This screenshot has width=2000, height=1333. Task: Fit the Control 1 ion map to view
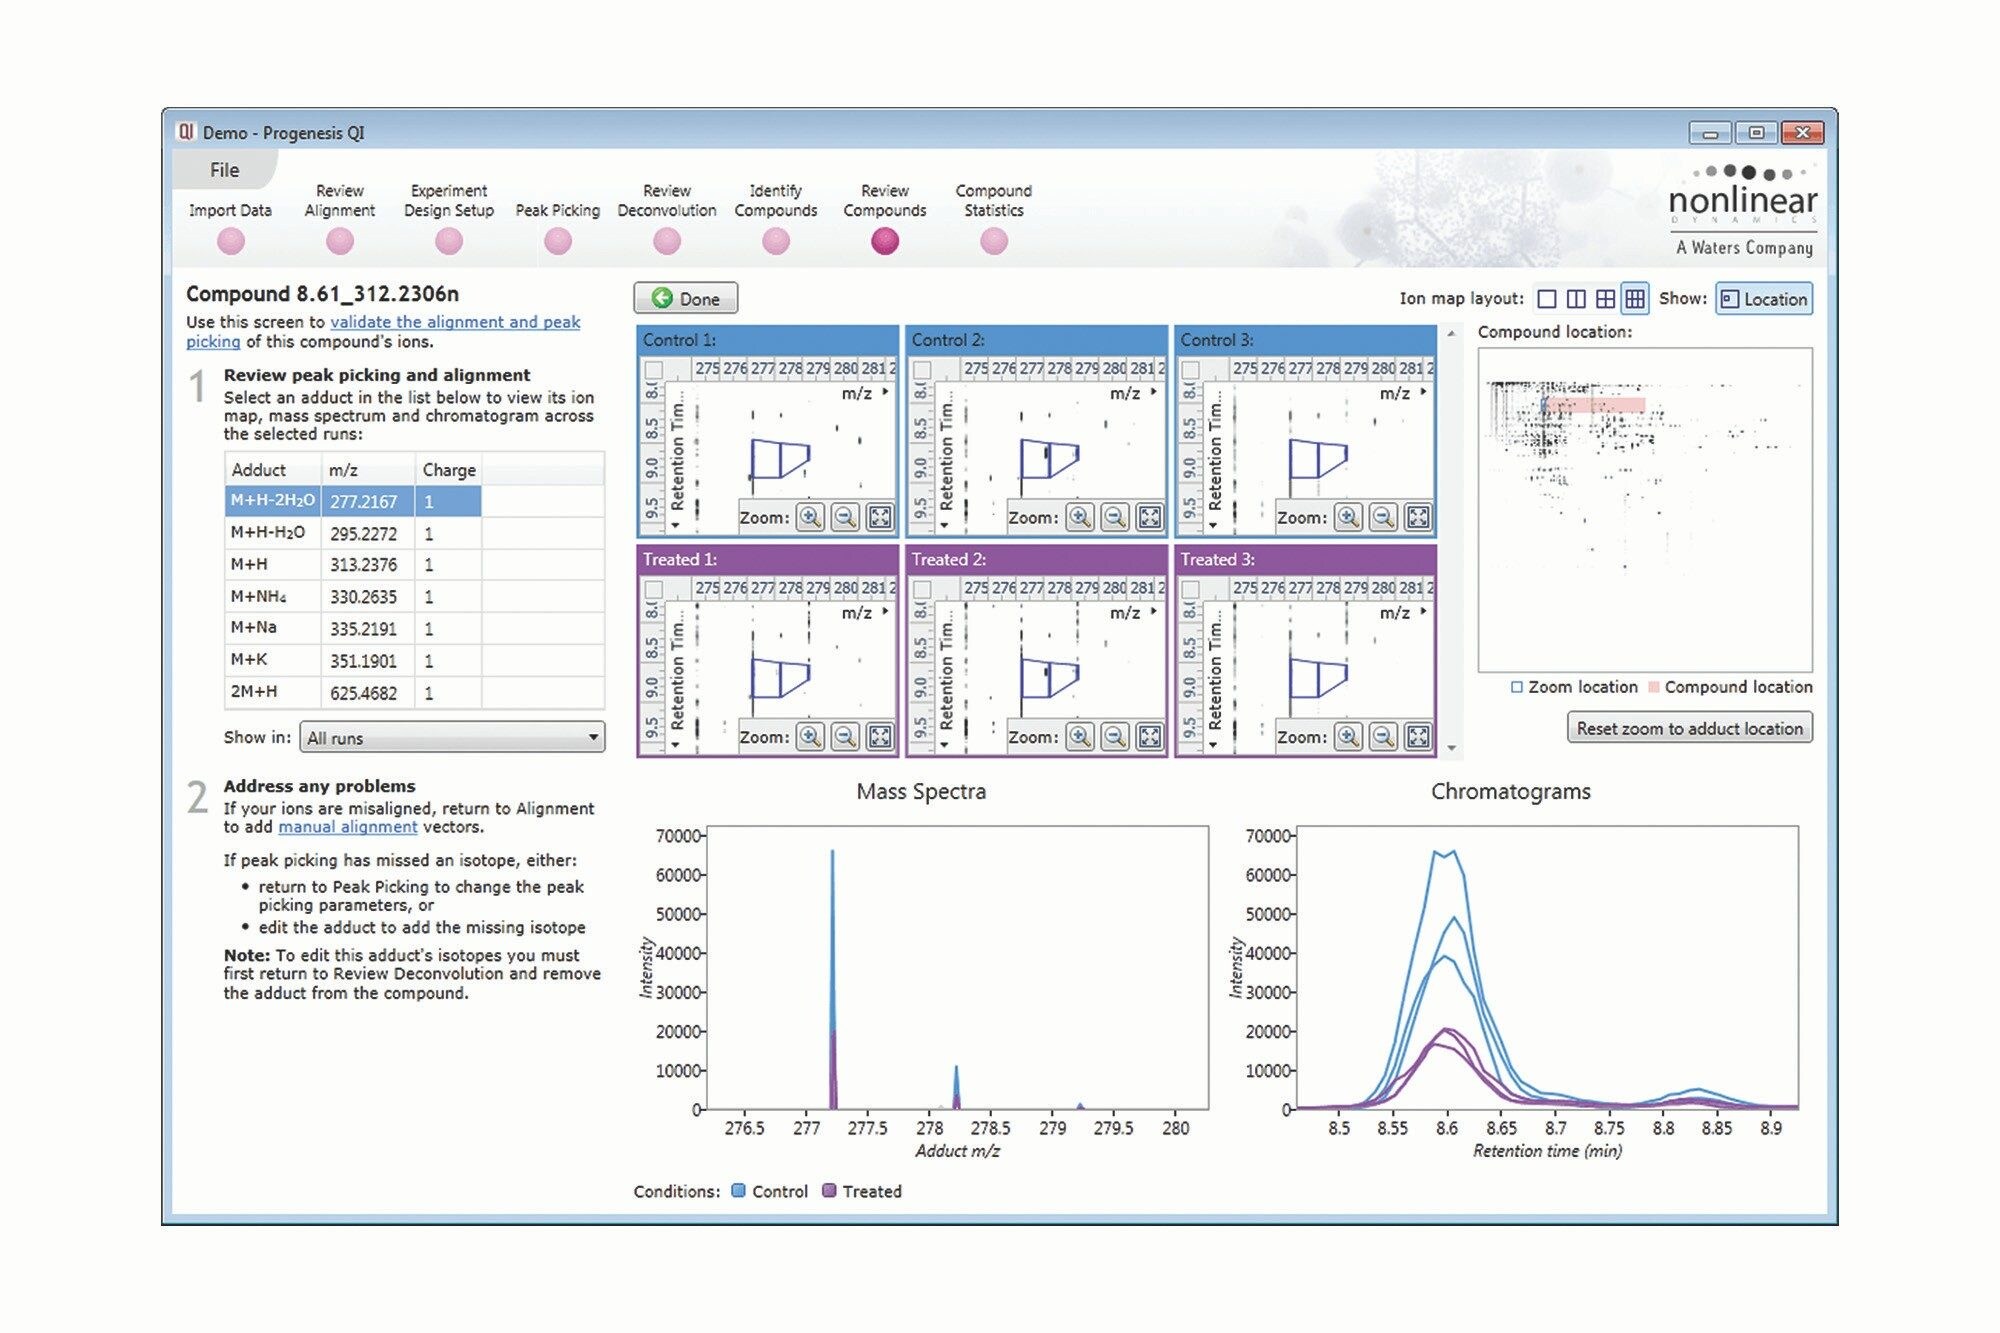pos(880,517)
